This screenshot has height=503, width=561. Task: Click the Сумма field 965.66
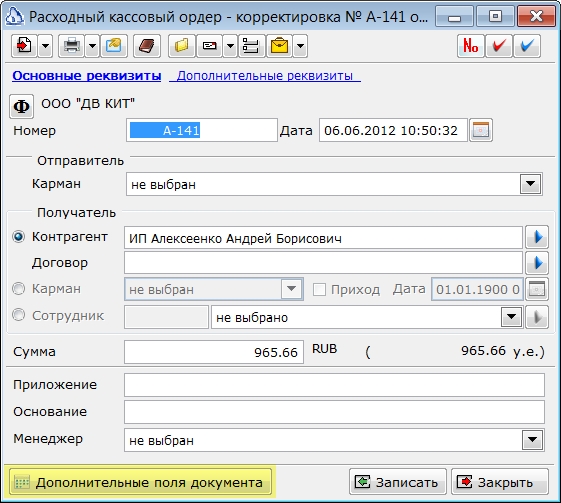[x=214, y=352]
